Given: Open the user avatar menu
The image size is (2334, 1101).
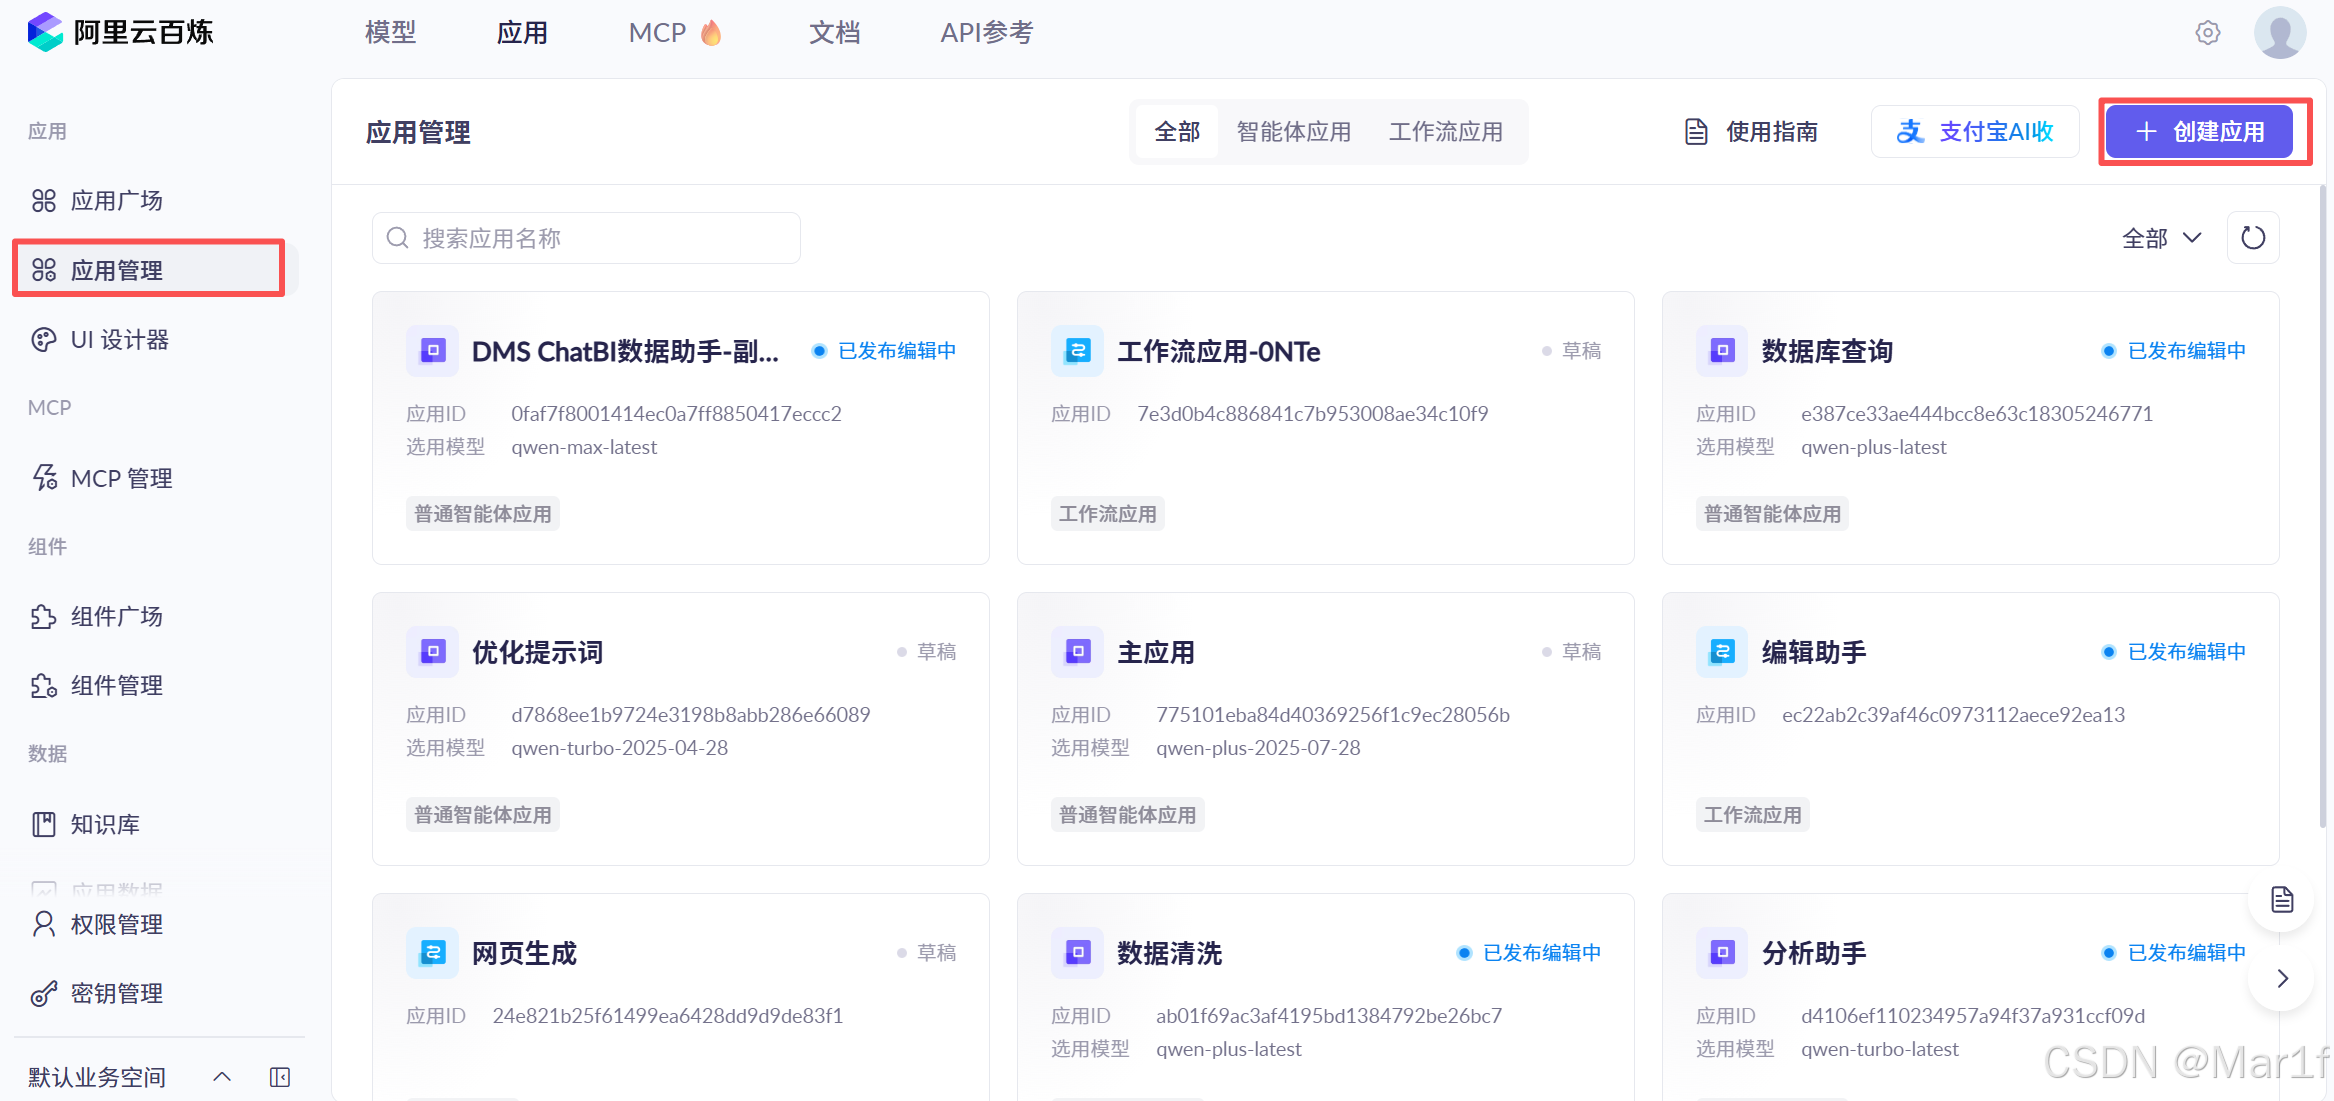Looking at the screenshot, I should [x=2280, y=33].
